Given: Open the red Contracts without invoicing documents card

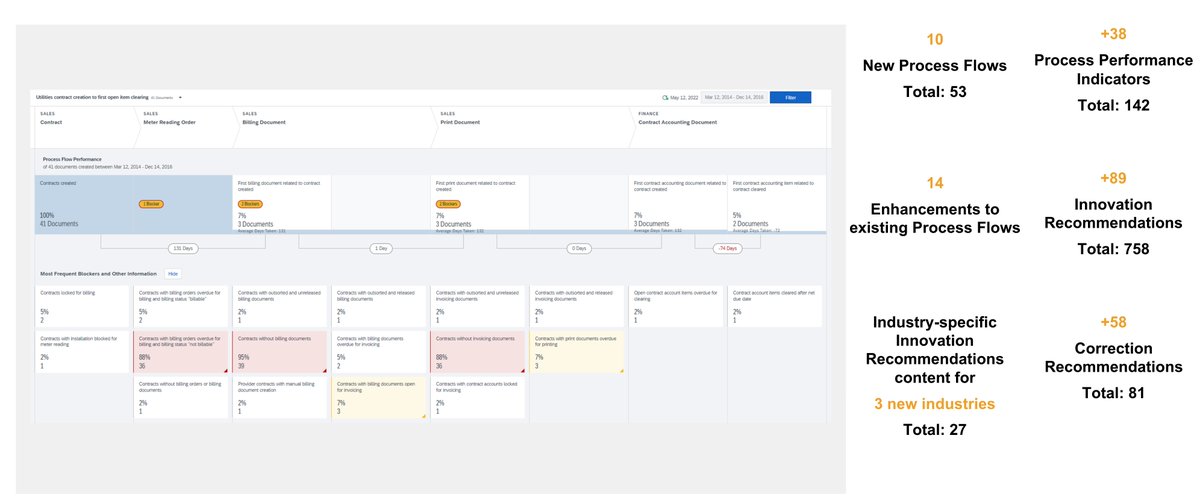Looking at the screenshot, I should coord(479,353).
